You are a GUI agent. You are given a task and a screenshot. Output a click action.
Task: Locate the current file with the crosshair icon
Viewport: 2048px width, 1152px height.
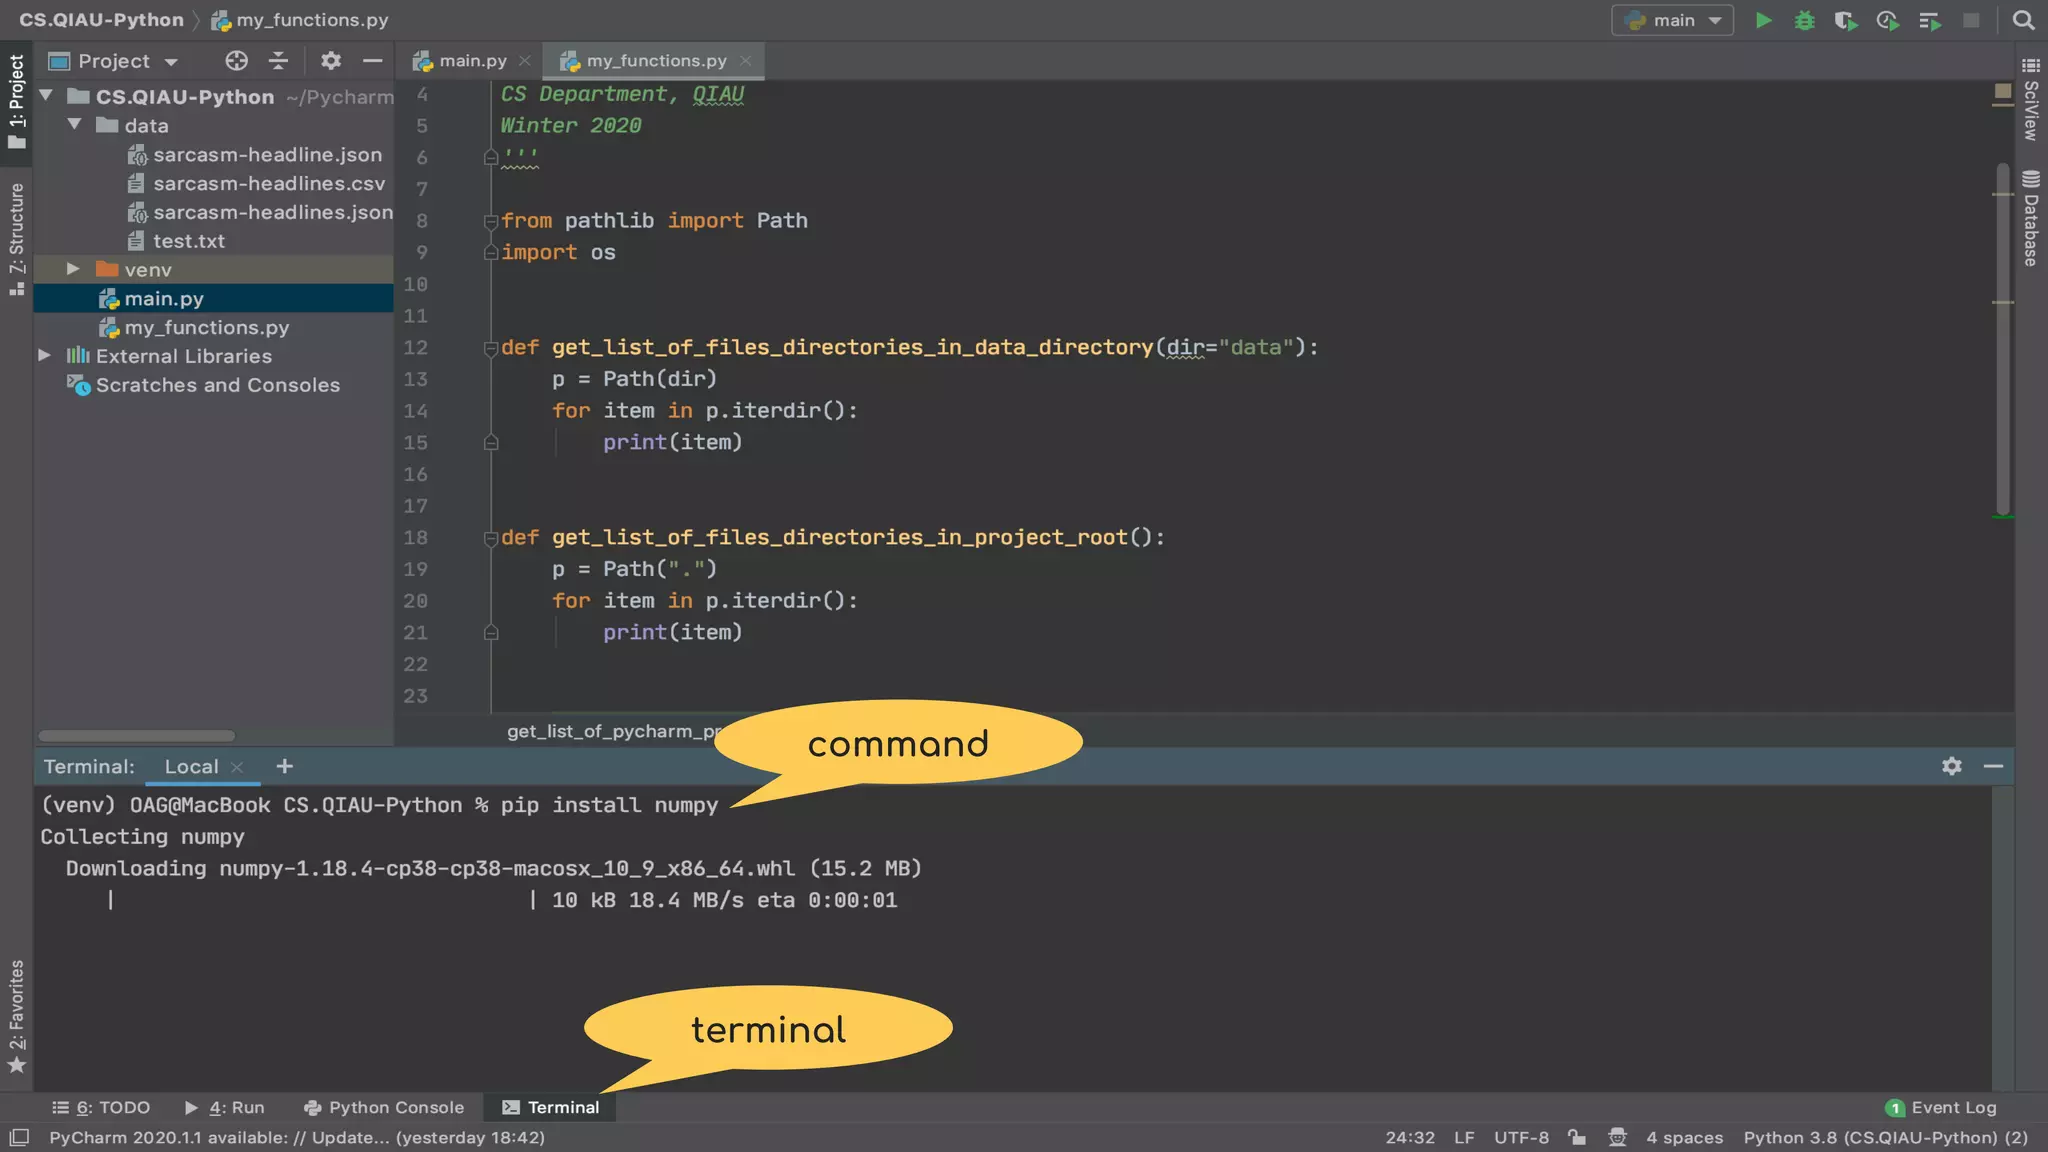coord(236,61)
